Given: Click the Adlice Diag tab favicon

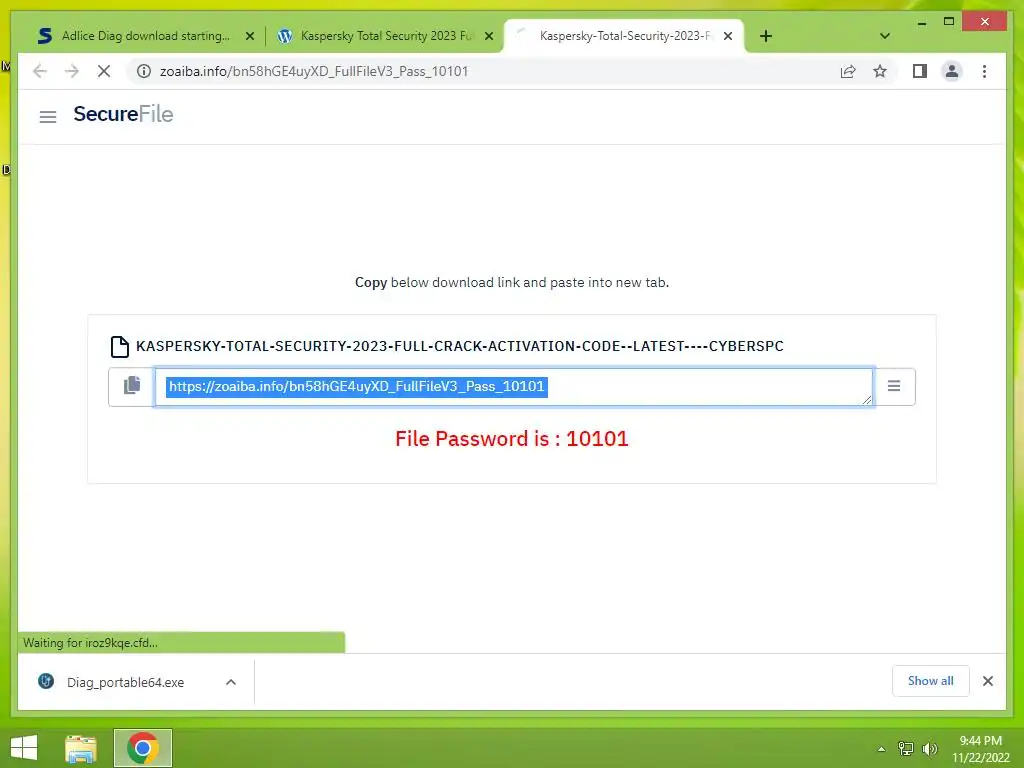Looking at the screenshot, I should click(x=44, y=36).
